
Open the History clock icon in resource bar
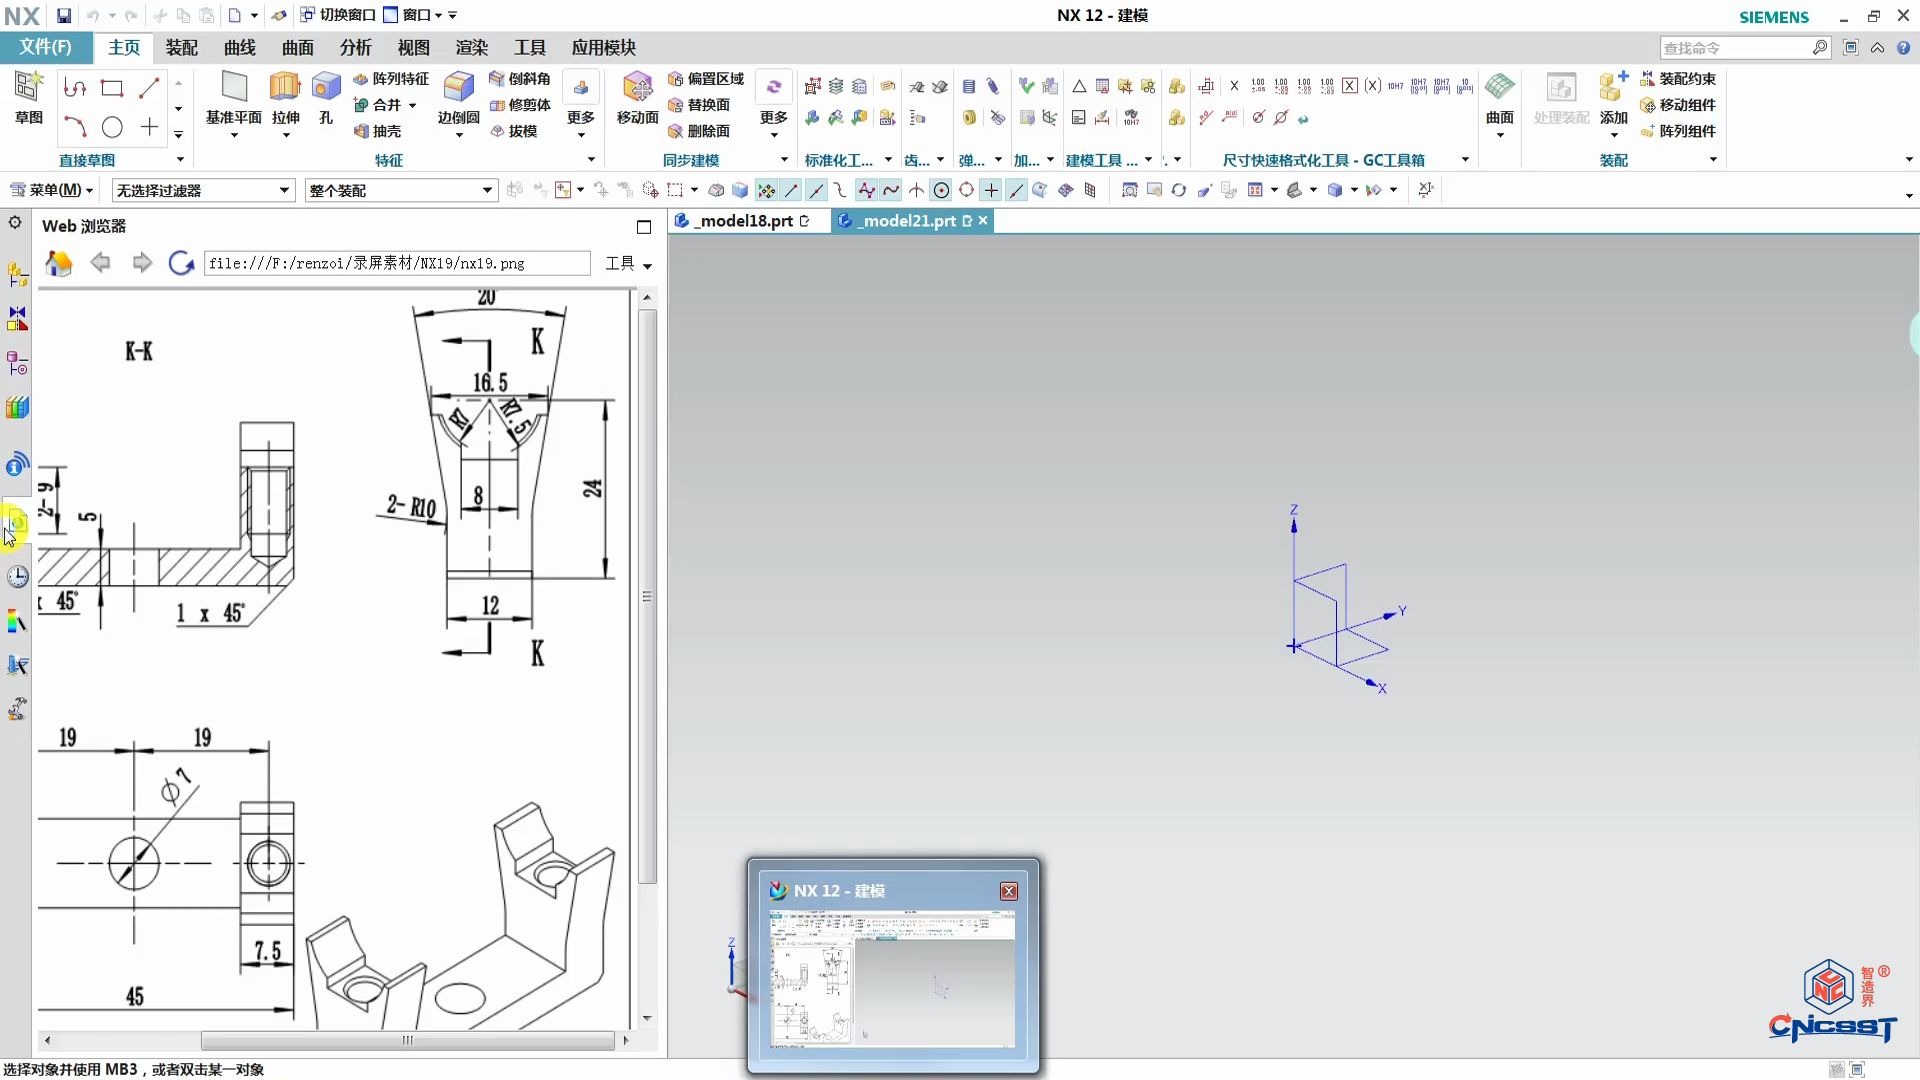(x=17, y=577)
